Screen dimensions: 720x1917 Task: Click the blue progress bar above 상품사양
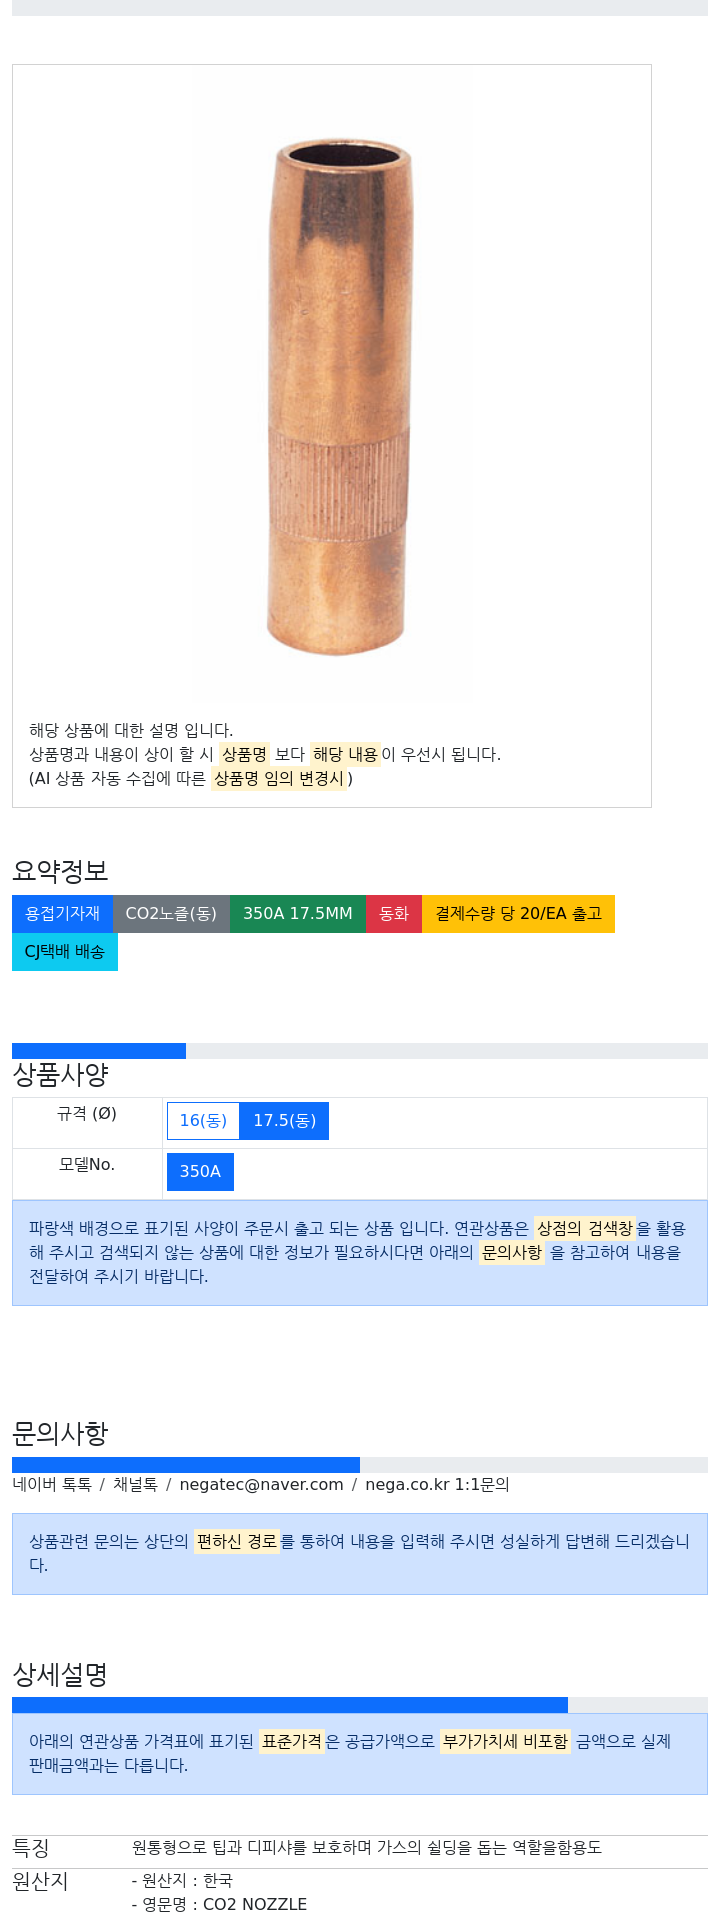click(x=99, y=1050)
